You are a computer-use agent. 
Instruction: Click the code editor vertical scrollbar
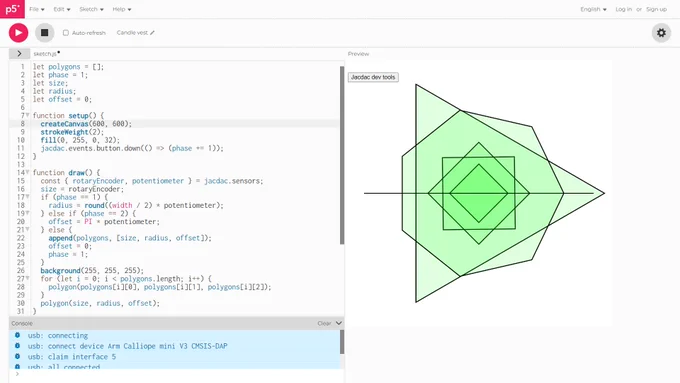click(x=342, y=155)
